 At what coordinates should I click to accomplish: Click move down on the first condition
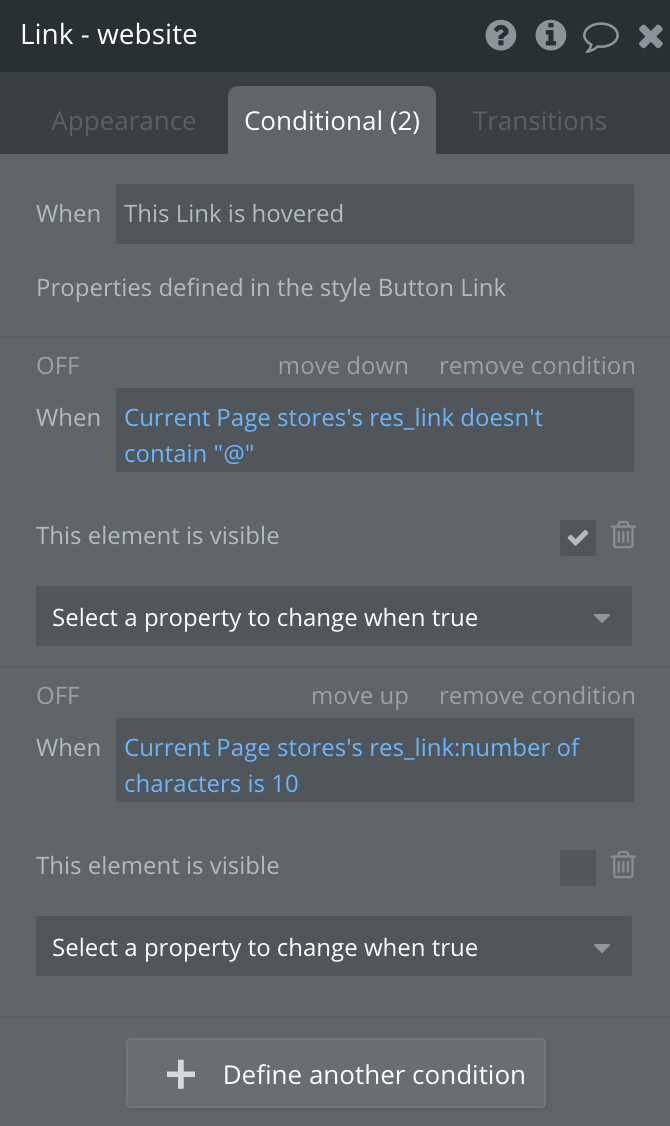click(343, 366)
